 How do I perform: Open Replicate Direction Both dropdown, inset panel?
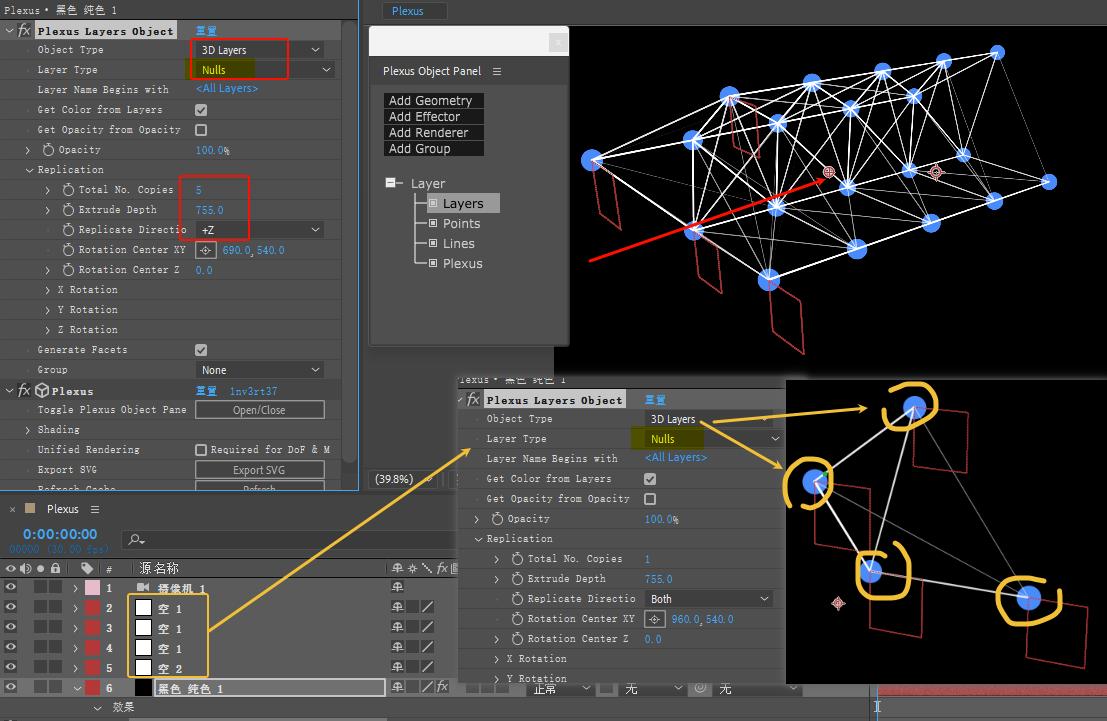point(709,599)
